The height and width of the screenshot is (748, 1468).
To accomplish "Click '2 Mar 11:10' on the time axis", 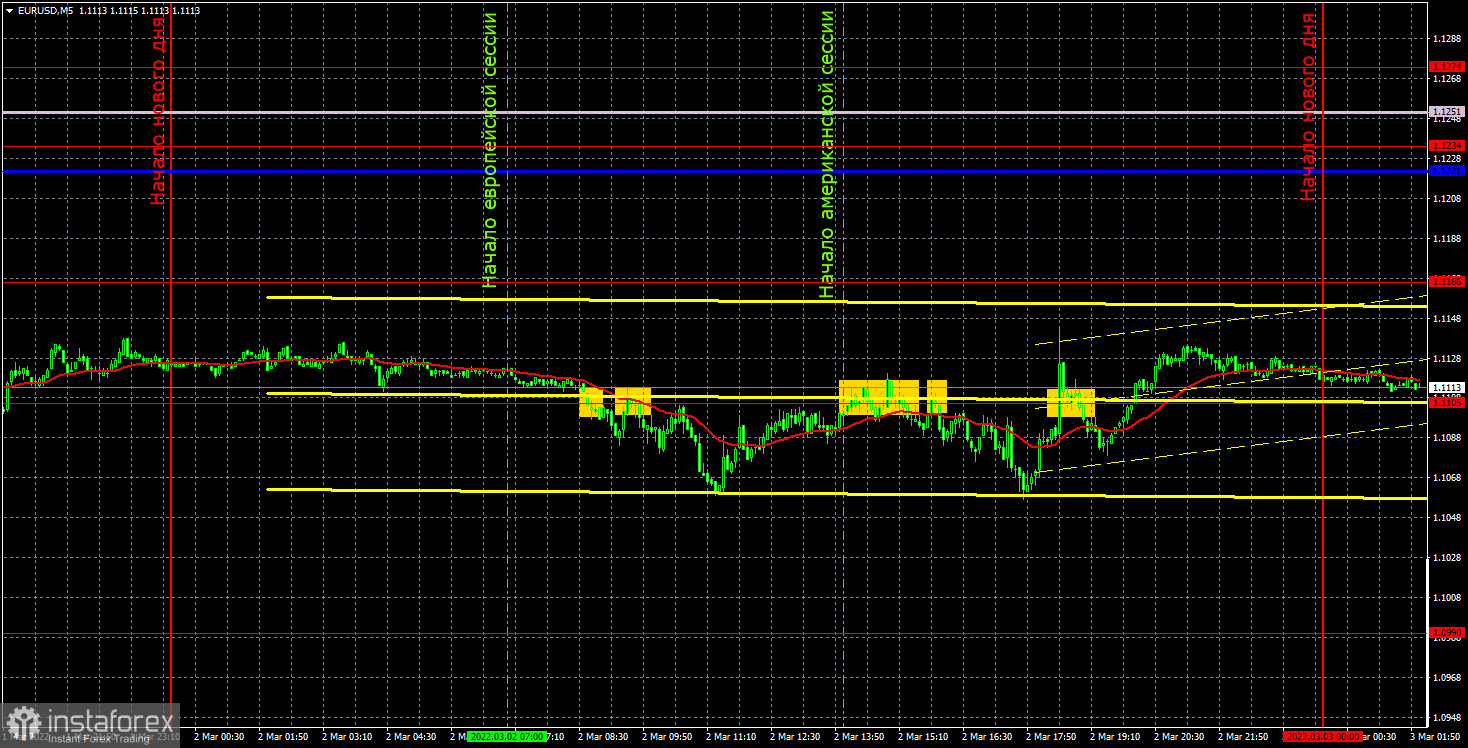I will tap(731, 736).
